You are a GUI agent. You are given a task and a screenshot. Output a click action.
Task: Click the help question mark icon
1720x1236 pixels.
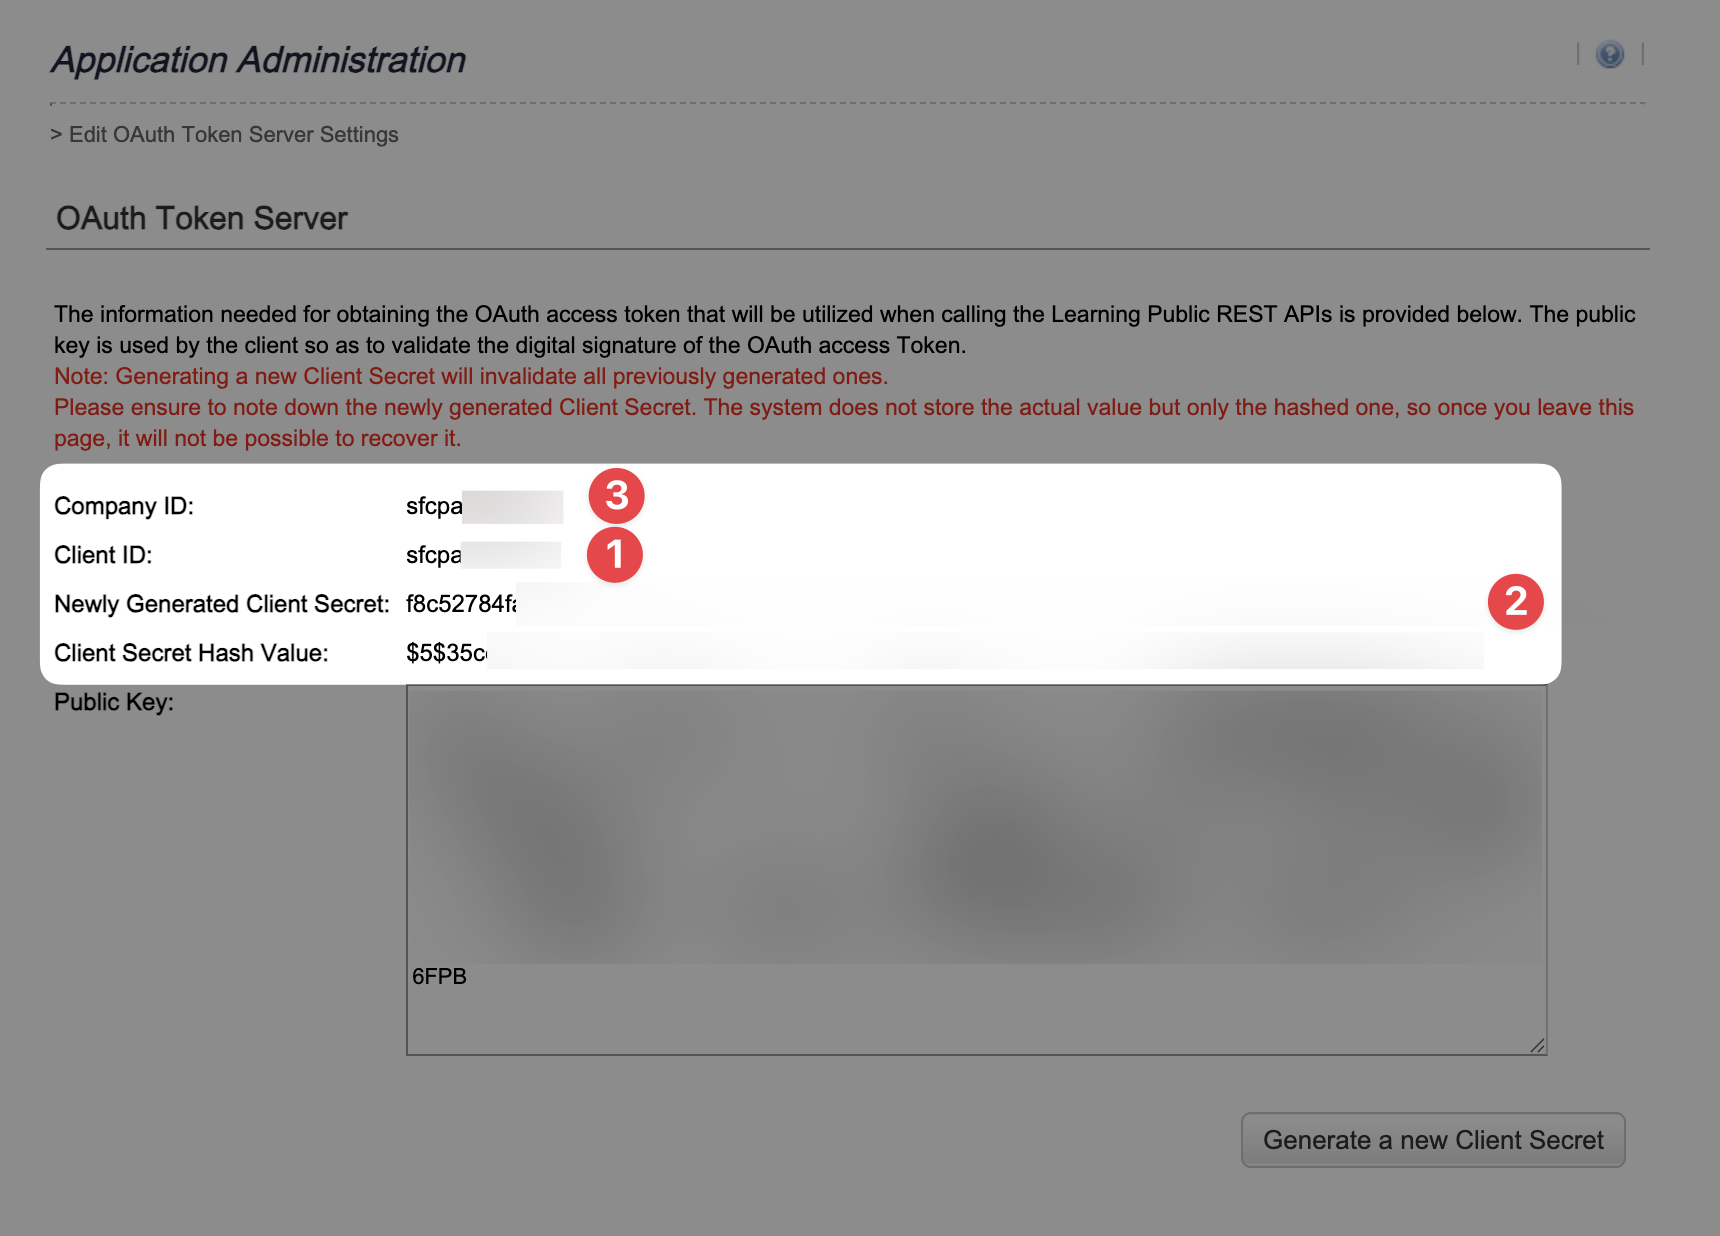coord(1609,54)
